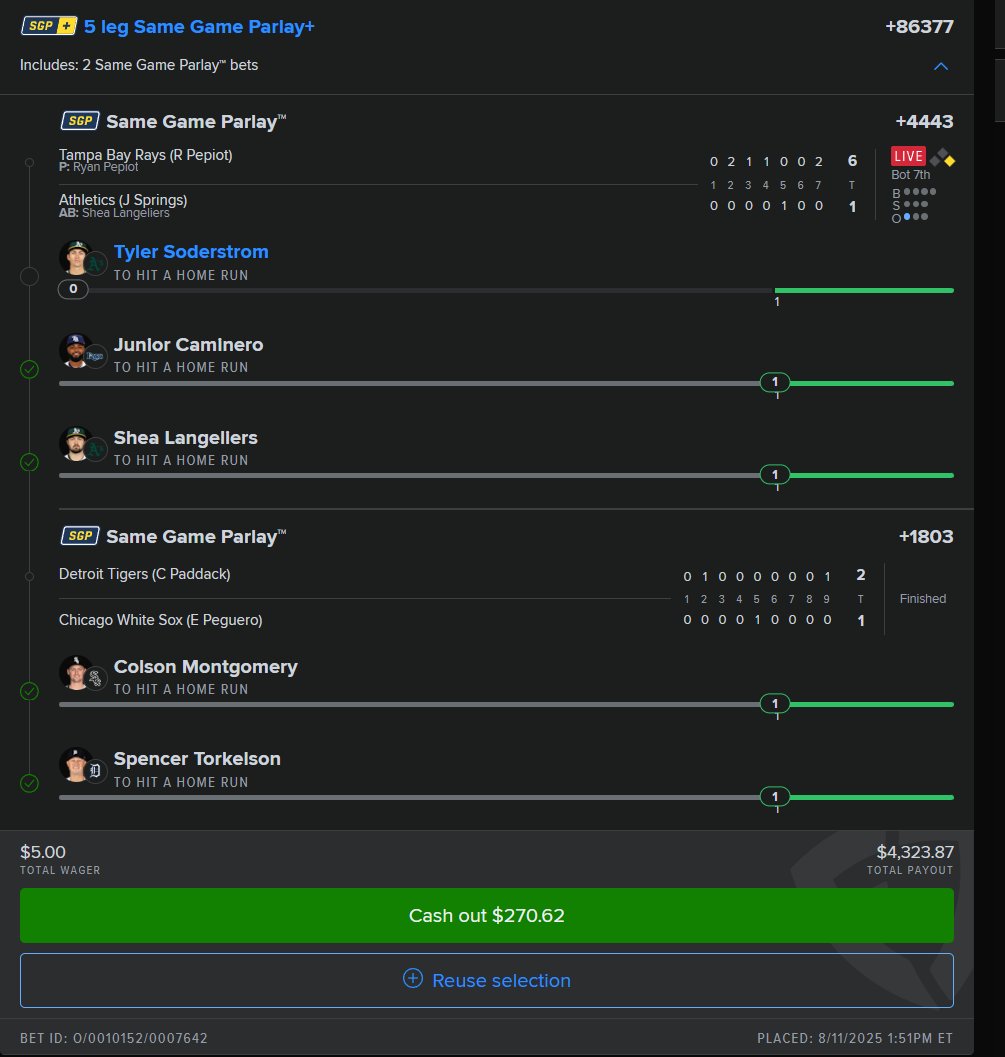The height and width of the screenshot is (1057, 1005).
Task: Click the Colson Montgomery player name
Action: click(x=206, y=667)
